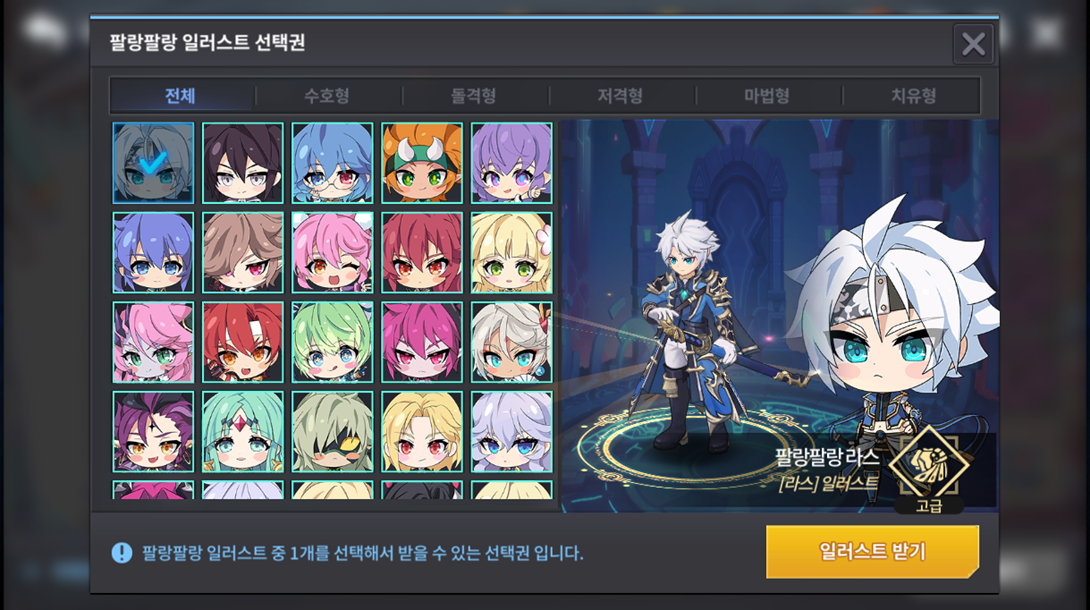Choose the teal-haired character with red gem
The width and height of the screenshot is (1090, 610).
(x=243, y=432)
